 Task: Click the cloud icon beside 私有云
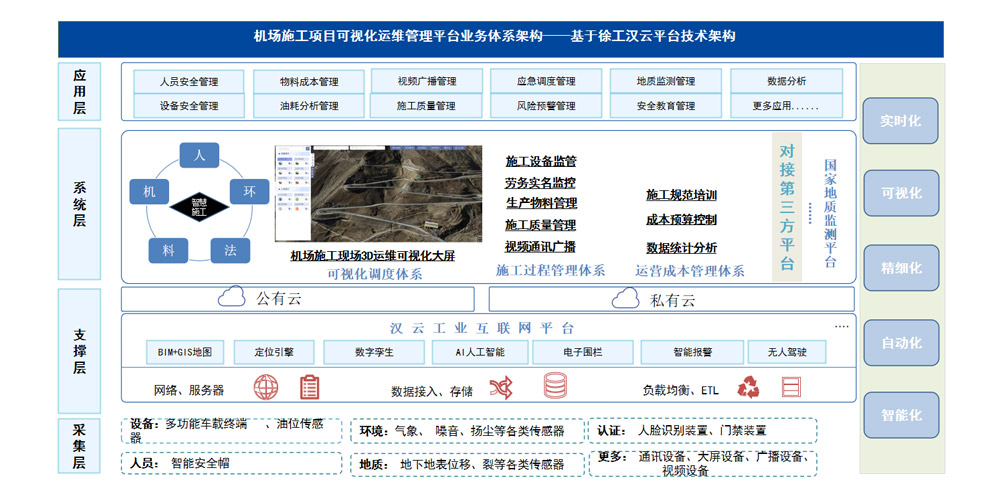pos(626,298)
